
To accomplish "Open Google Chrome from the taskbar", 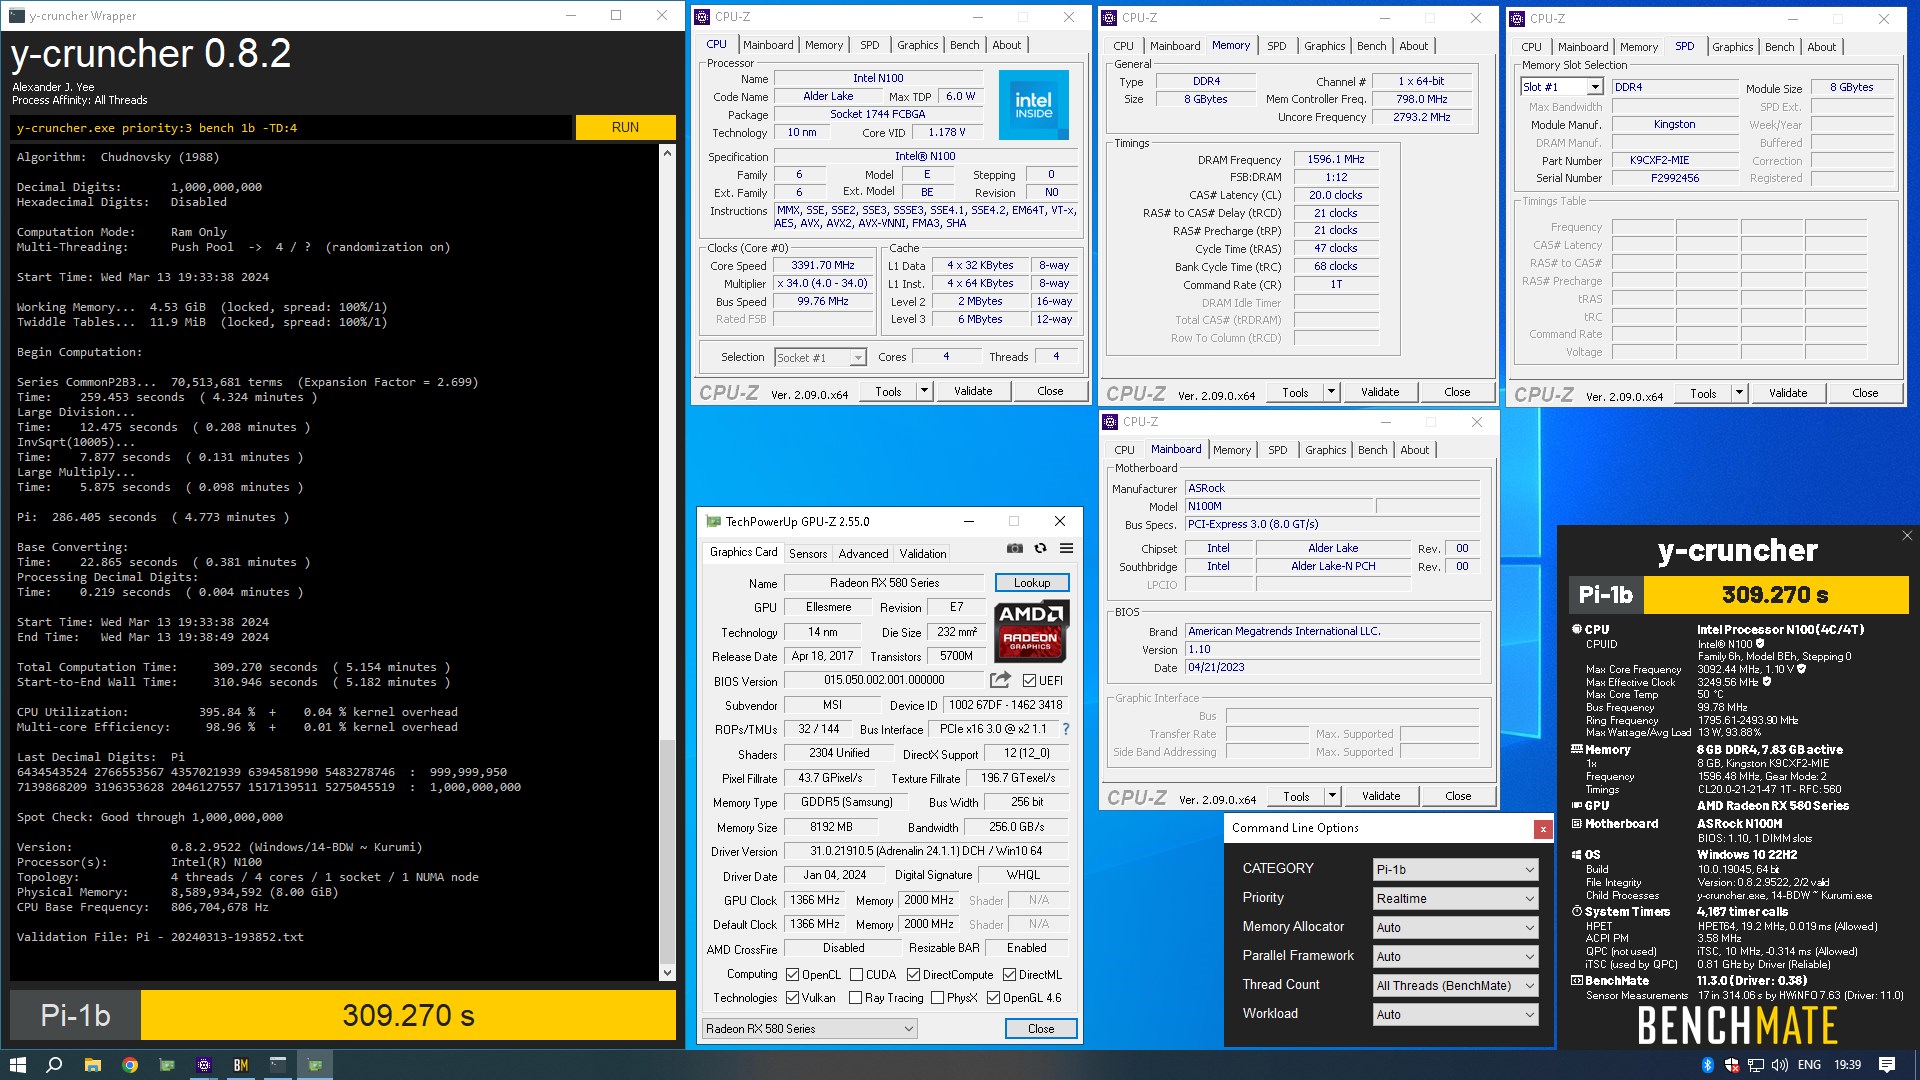I will [130, 1065].
